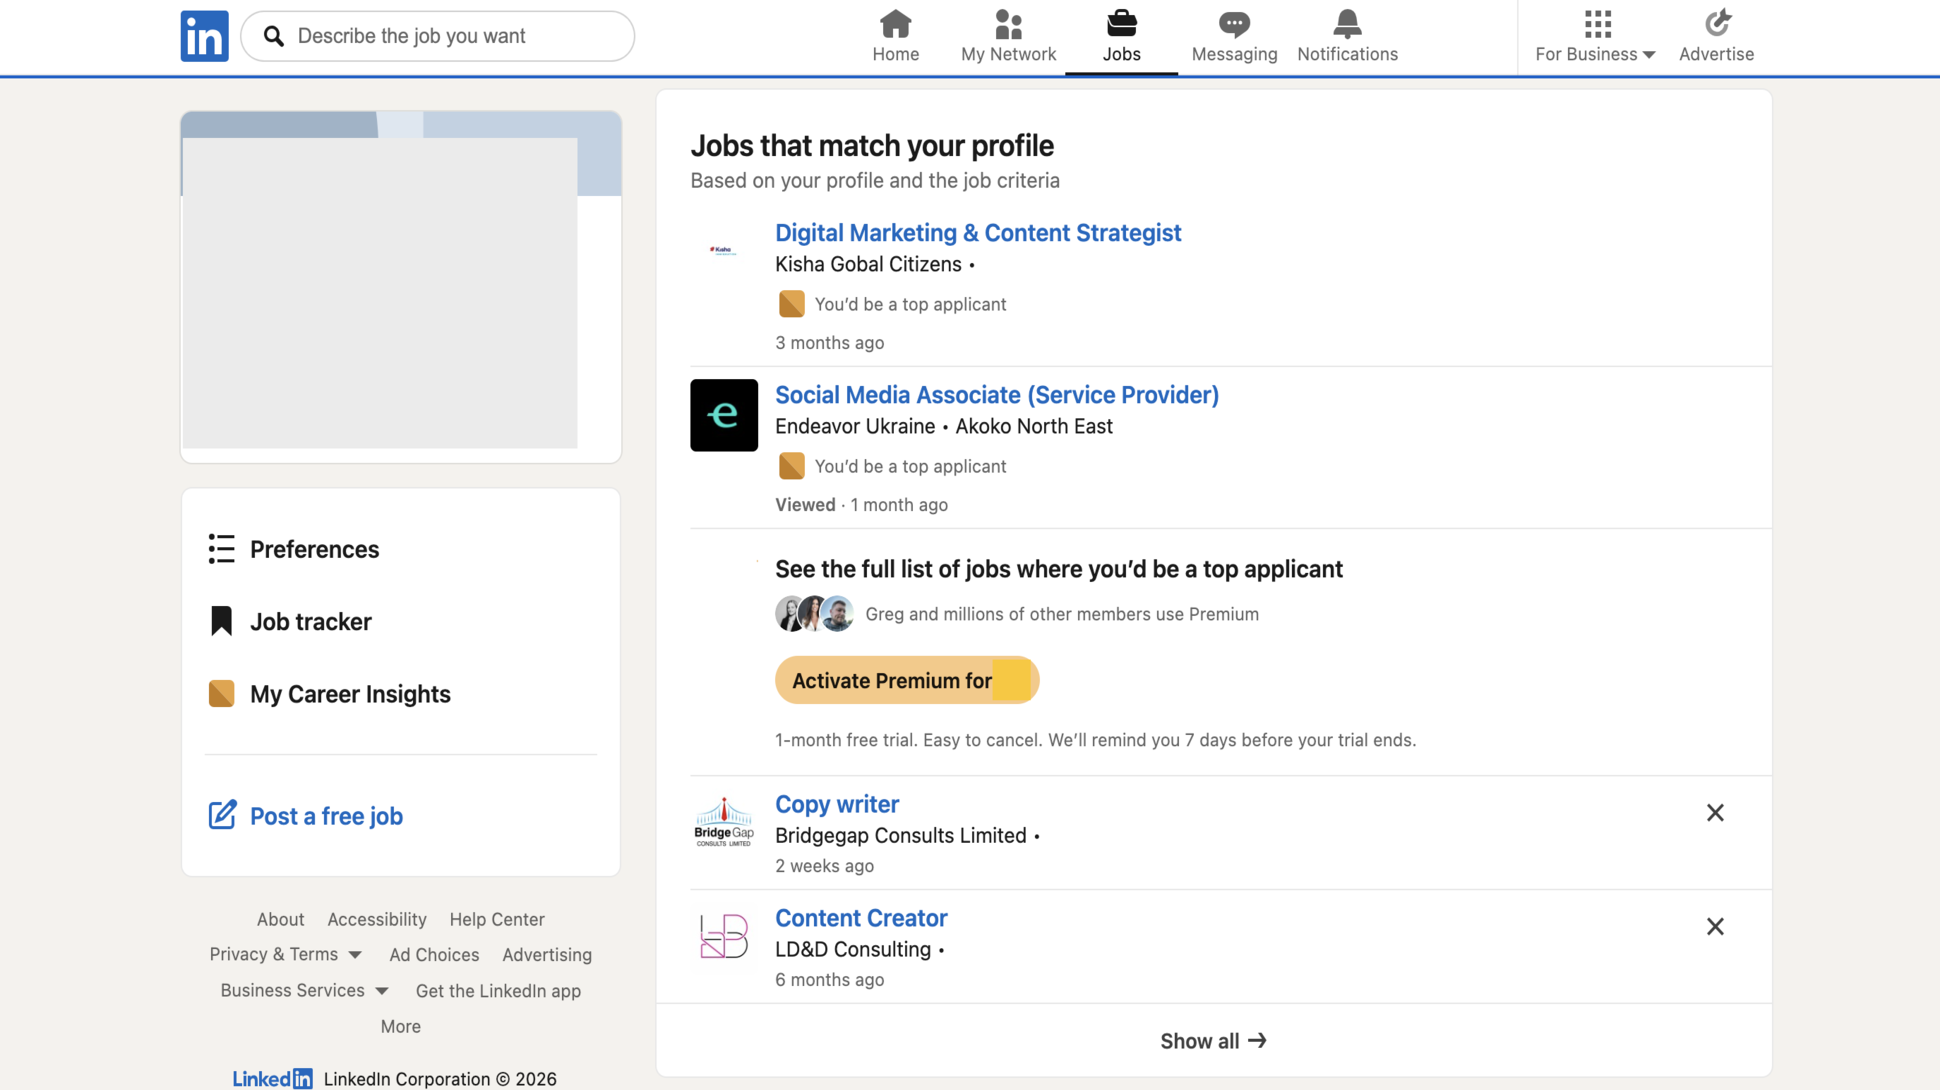Click the For Business grid icon
This screenshot has height=1090, width=1940.
pyautogui.click(x=1597, y=23)
